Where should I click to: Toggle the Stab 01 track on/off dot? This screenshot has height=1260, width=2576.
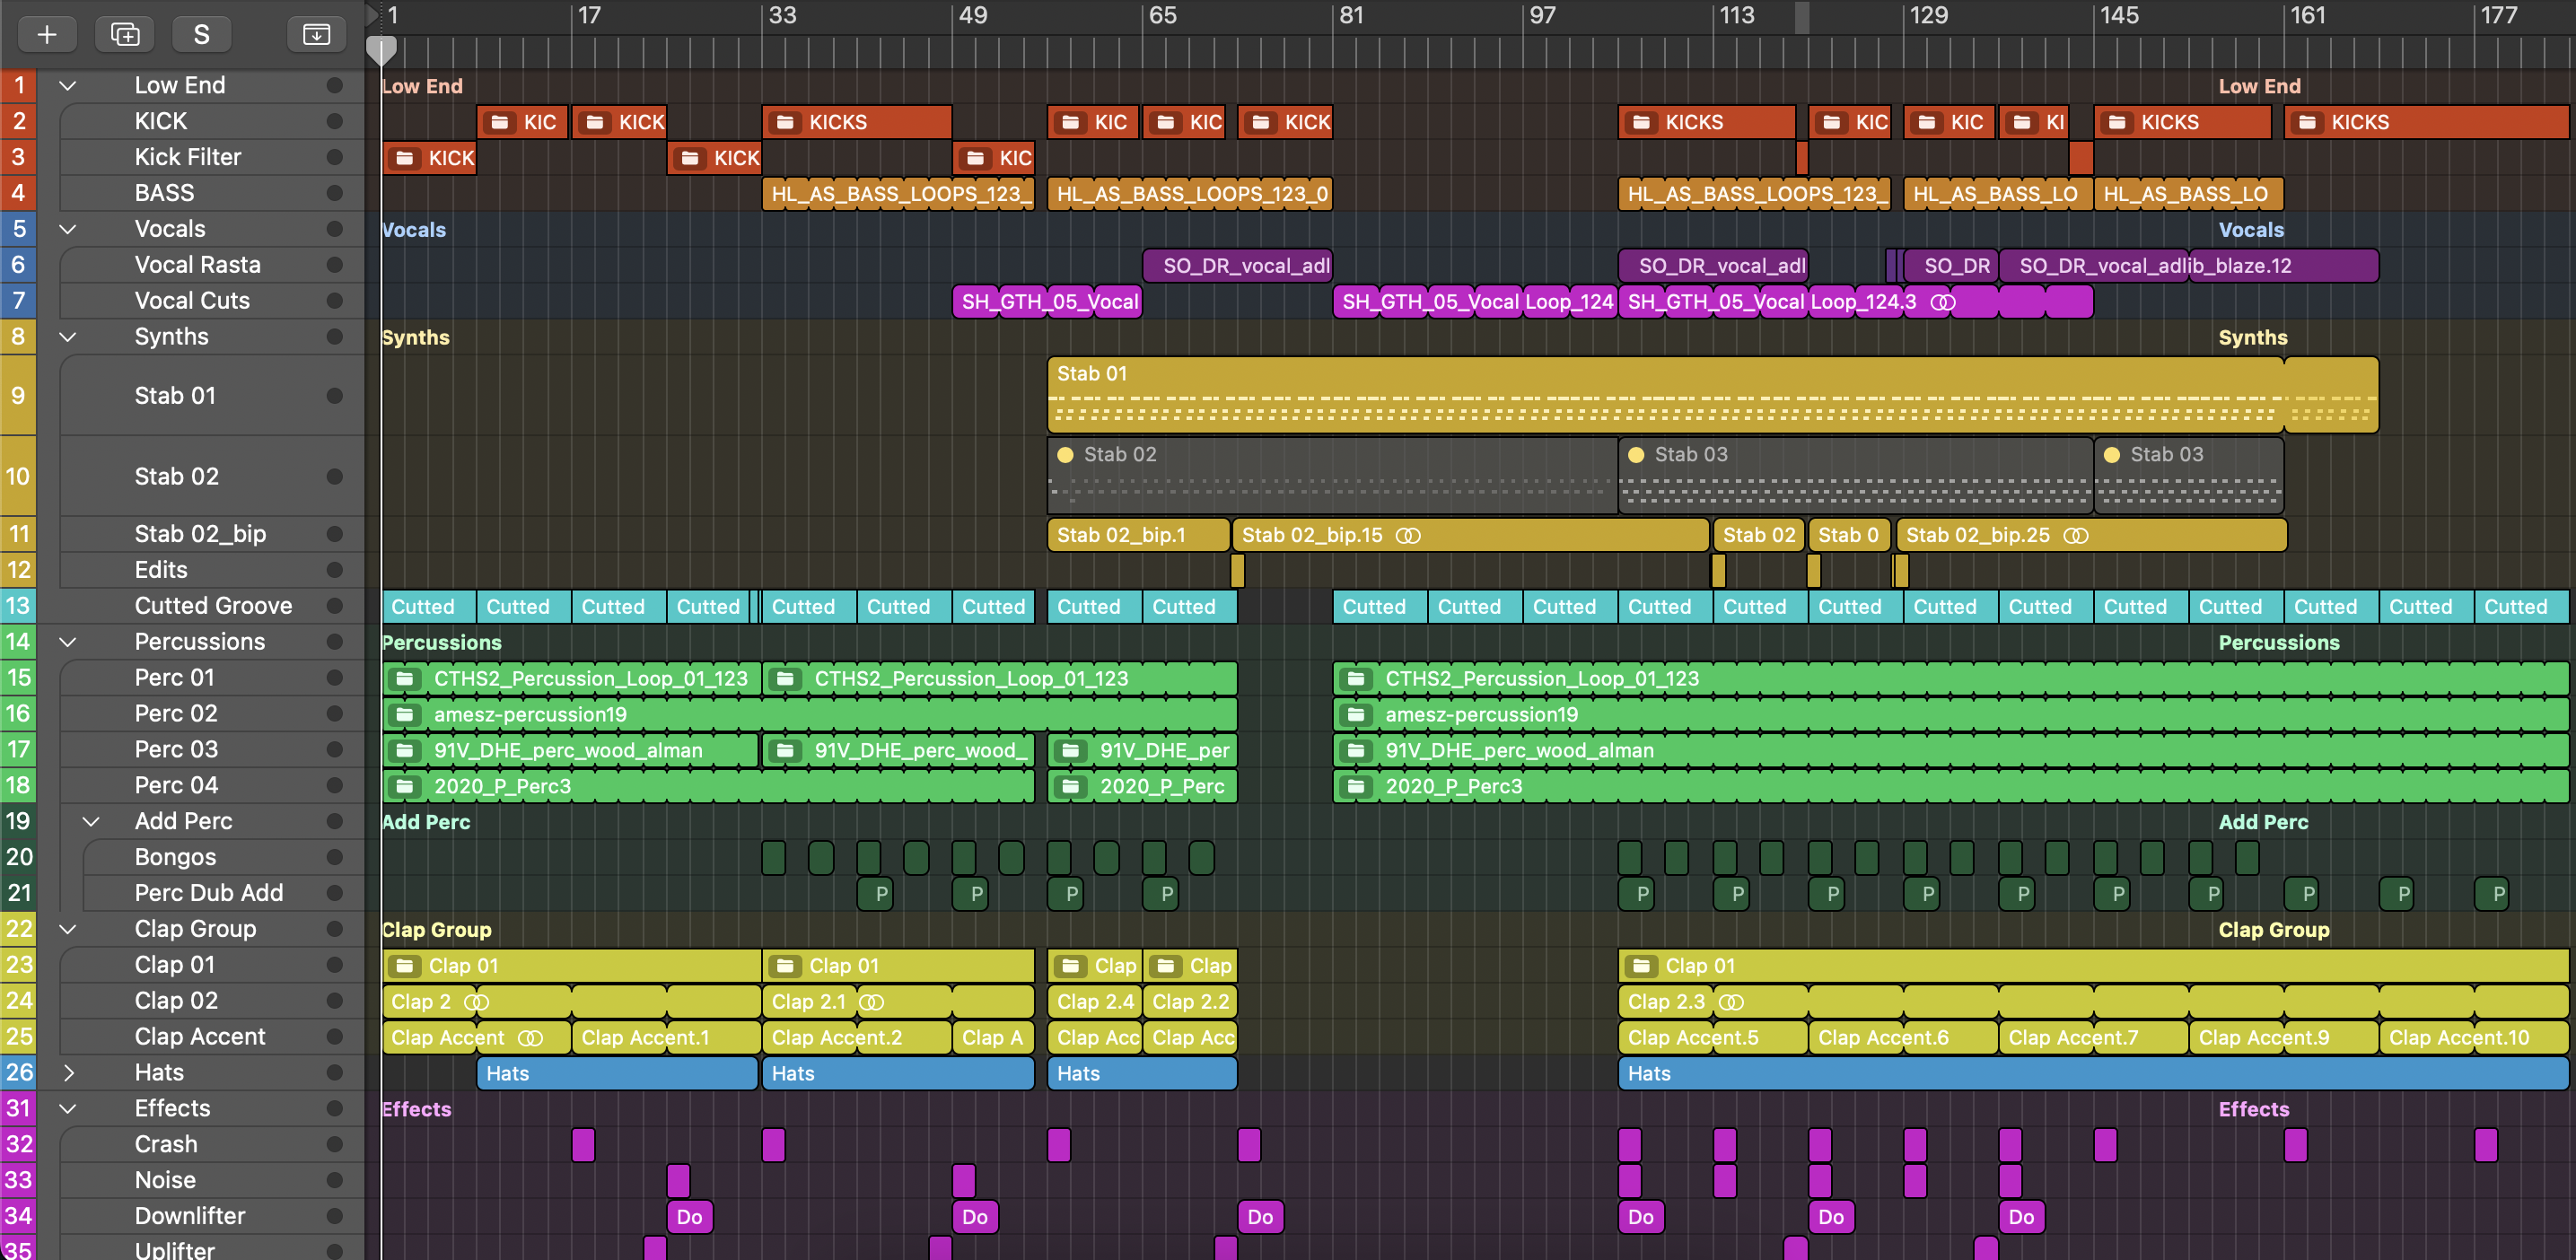coord(334,396)
